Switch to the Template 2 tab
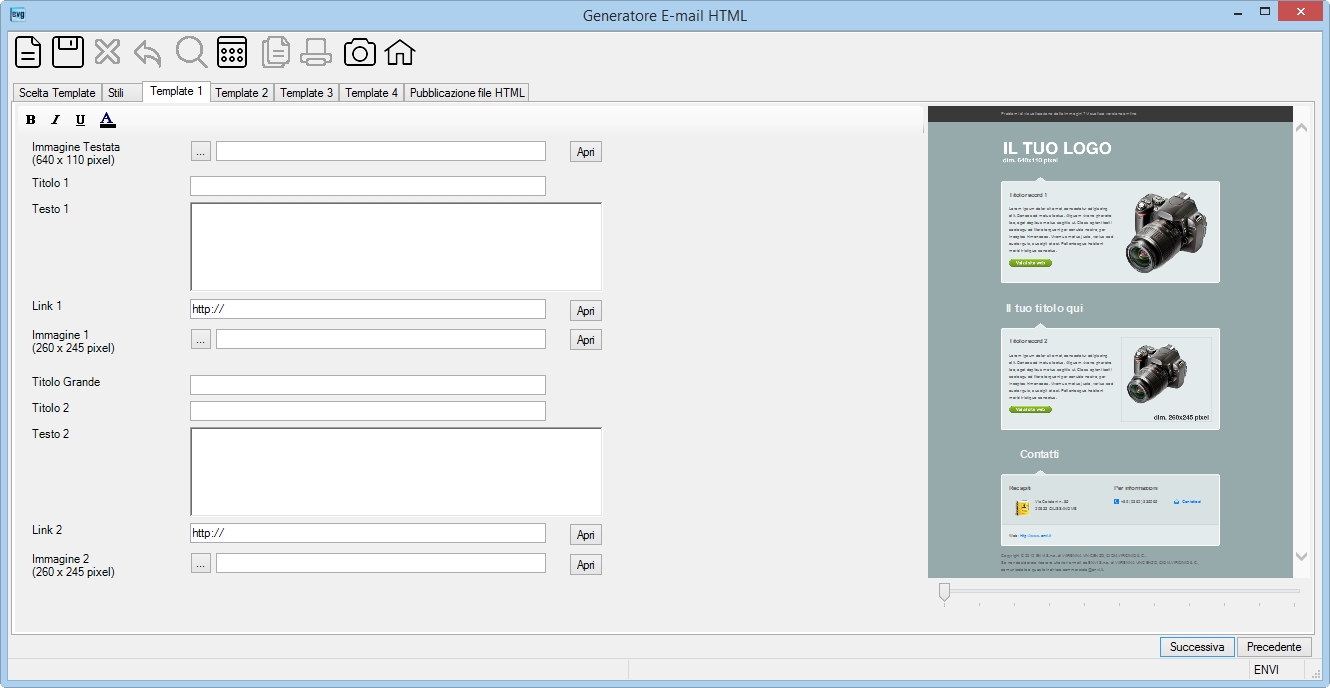The height and width of the screenshot is (688, 1330). click(x=242, y=93)
